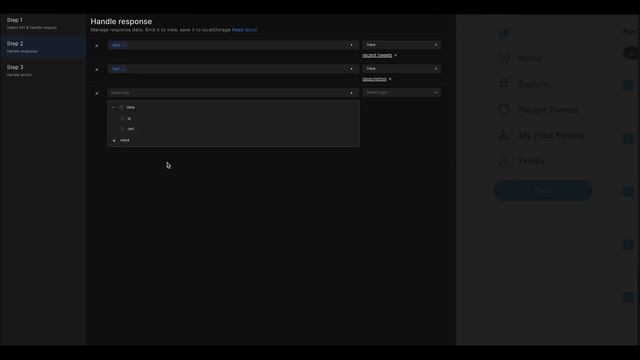The image size is (640, 360).
Task: Click the Explore icon in preview sidebar
Action: pyautogui.click(x=504, y=84)
